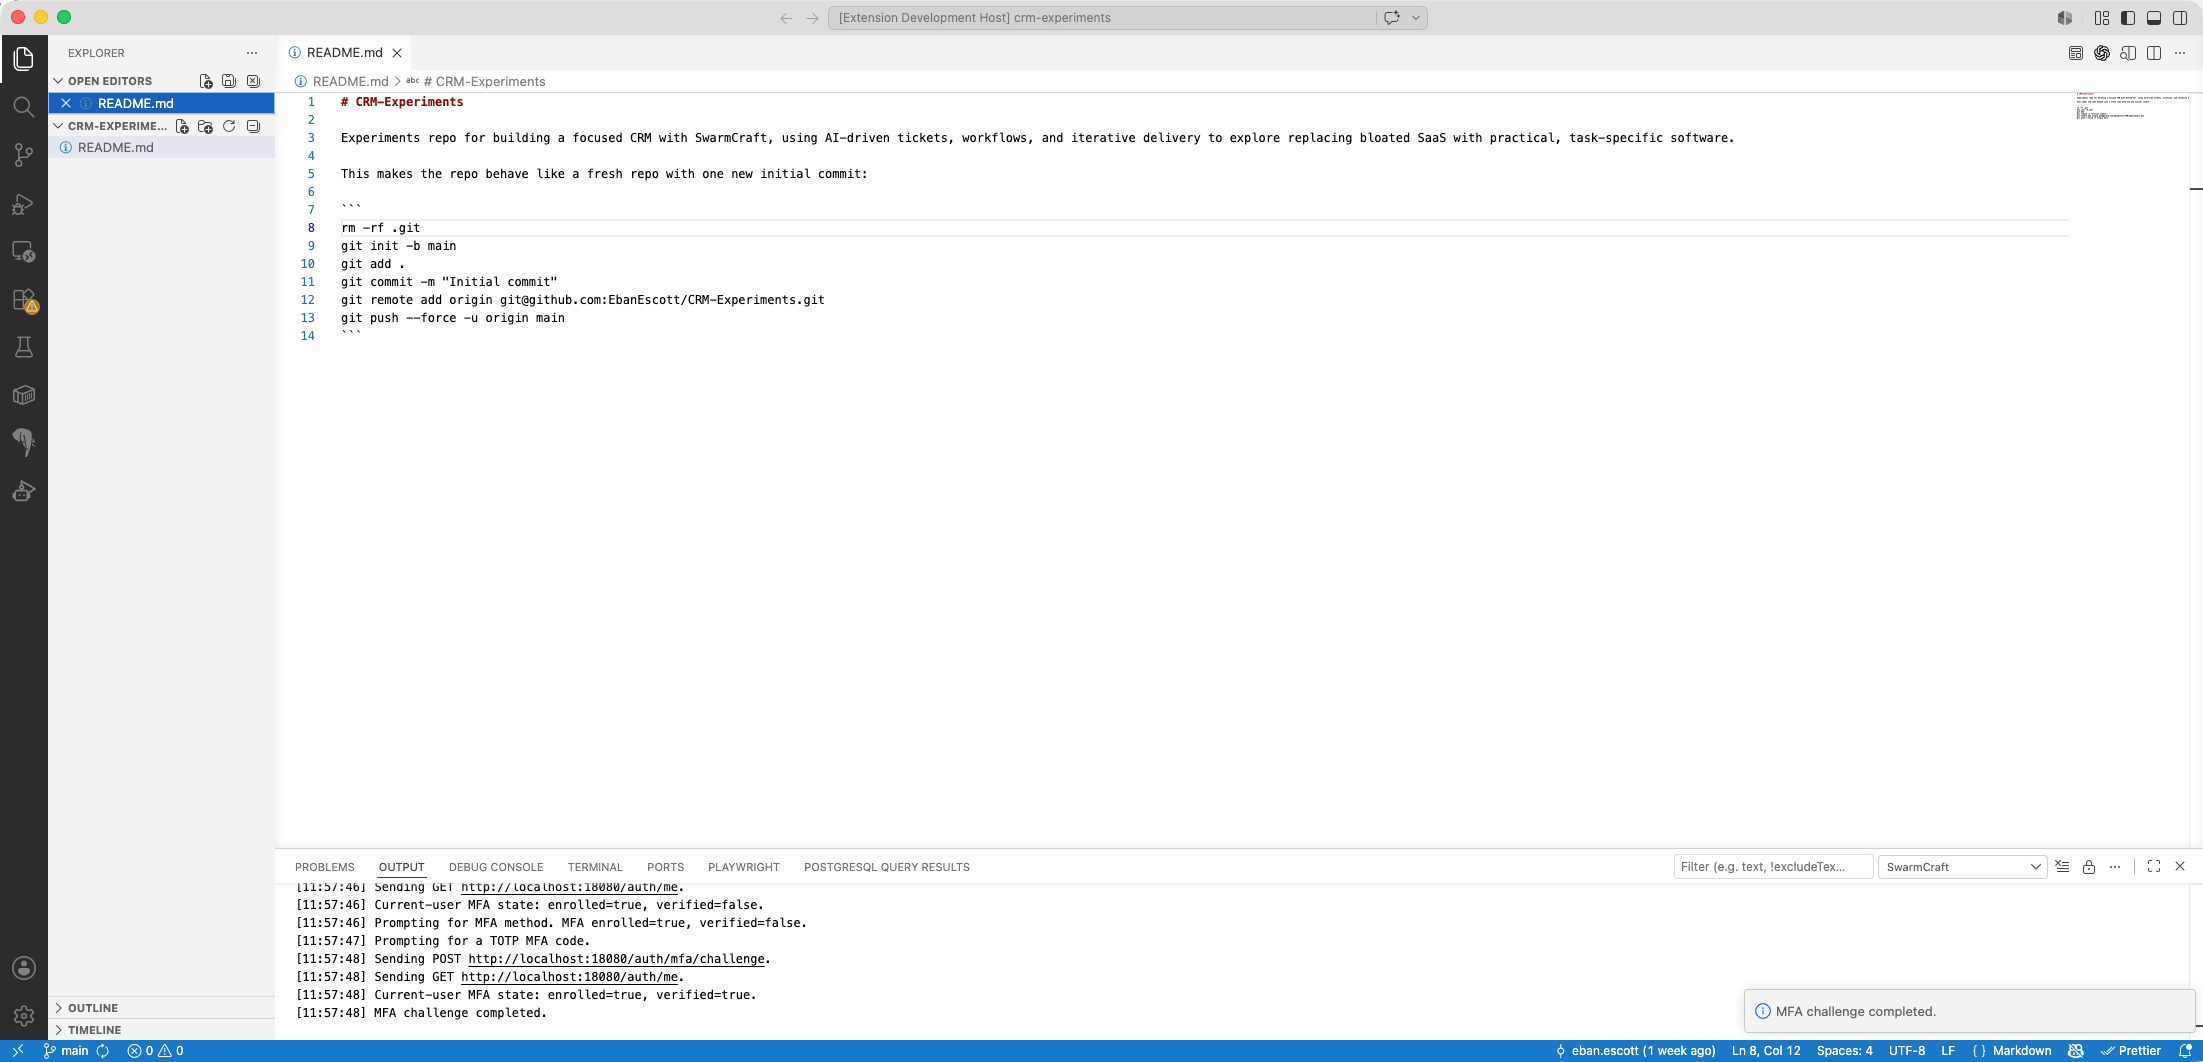This screenshot has height=1062, width=2203.
Task: Click Prettier in the status bar
Action: point(2131,1051)
